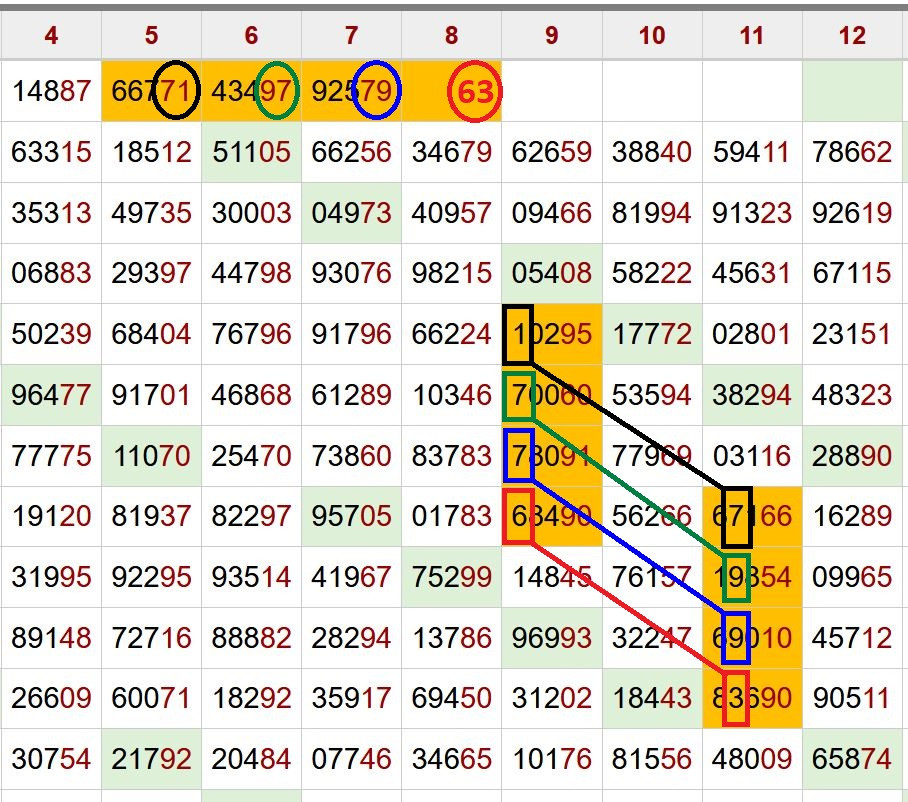Select column header 5

pyautogui.click(x=151, y=35)
